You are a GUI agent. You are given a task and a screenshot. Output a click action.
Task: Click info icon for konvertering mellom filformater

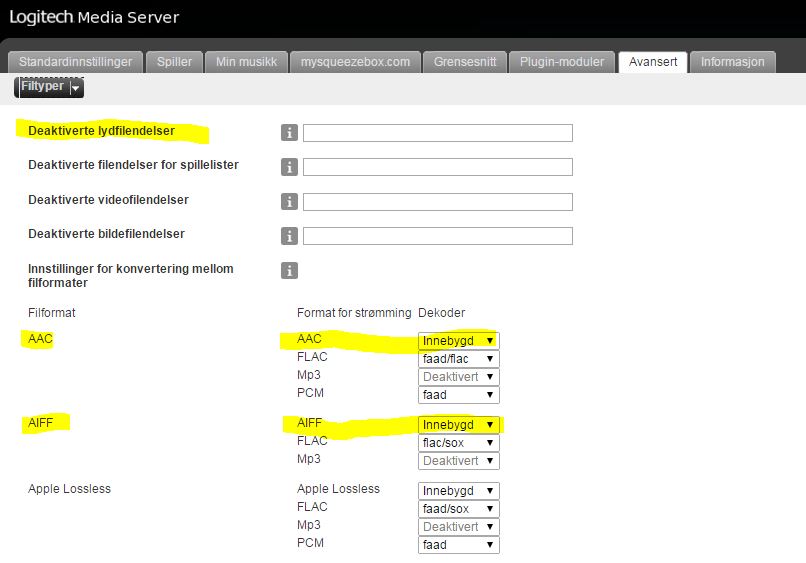[290, 270]
